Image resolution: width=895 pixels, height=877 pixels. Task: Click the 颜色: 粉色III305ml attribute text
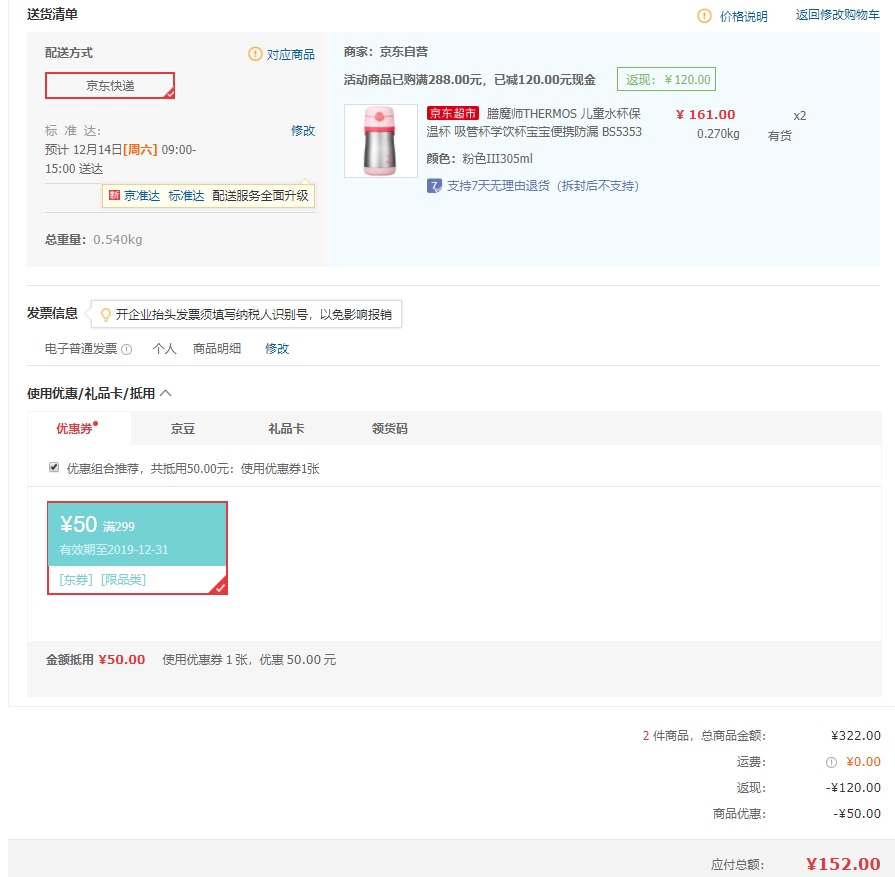click(479, 159)
